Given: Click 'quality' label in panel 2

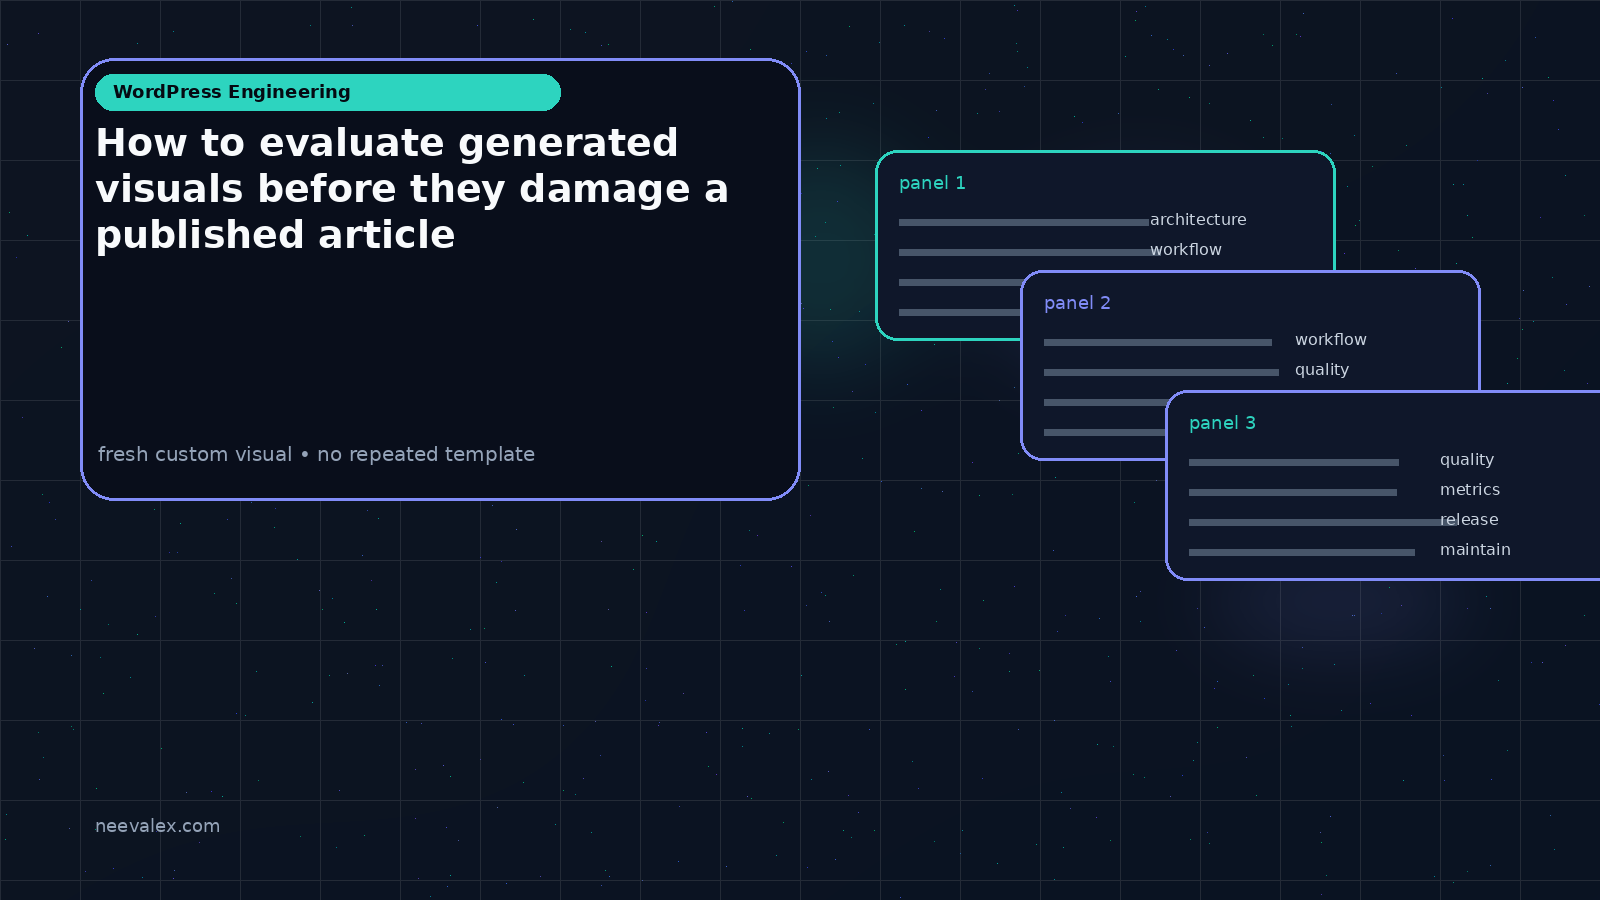Looking at the screenshot, I should [x=1322, y=370].
